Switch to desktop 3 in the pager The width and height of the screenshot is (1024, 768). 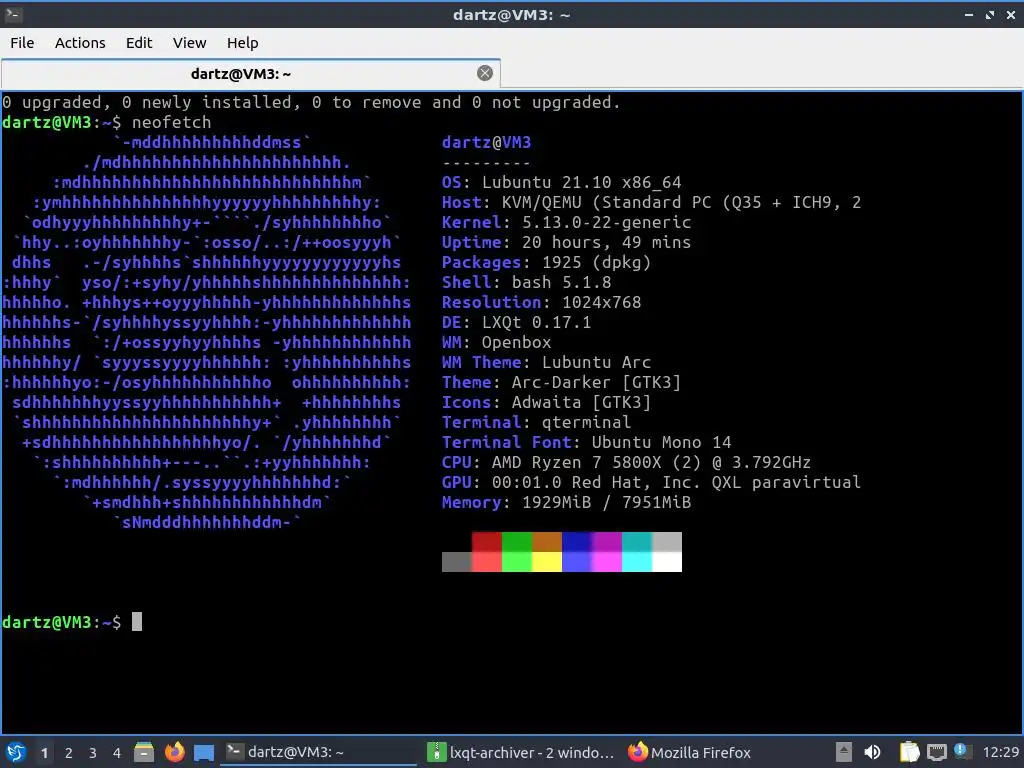click(x=93, y=753)
